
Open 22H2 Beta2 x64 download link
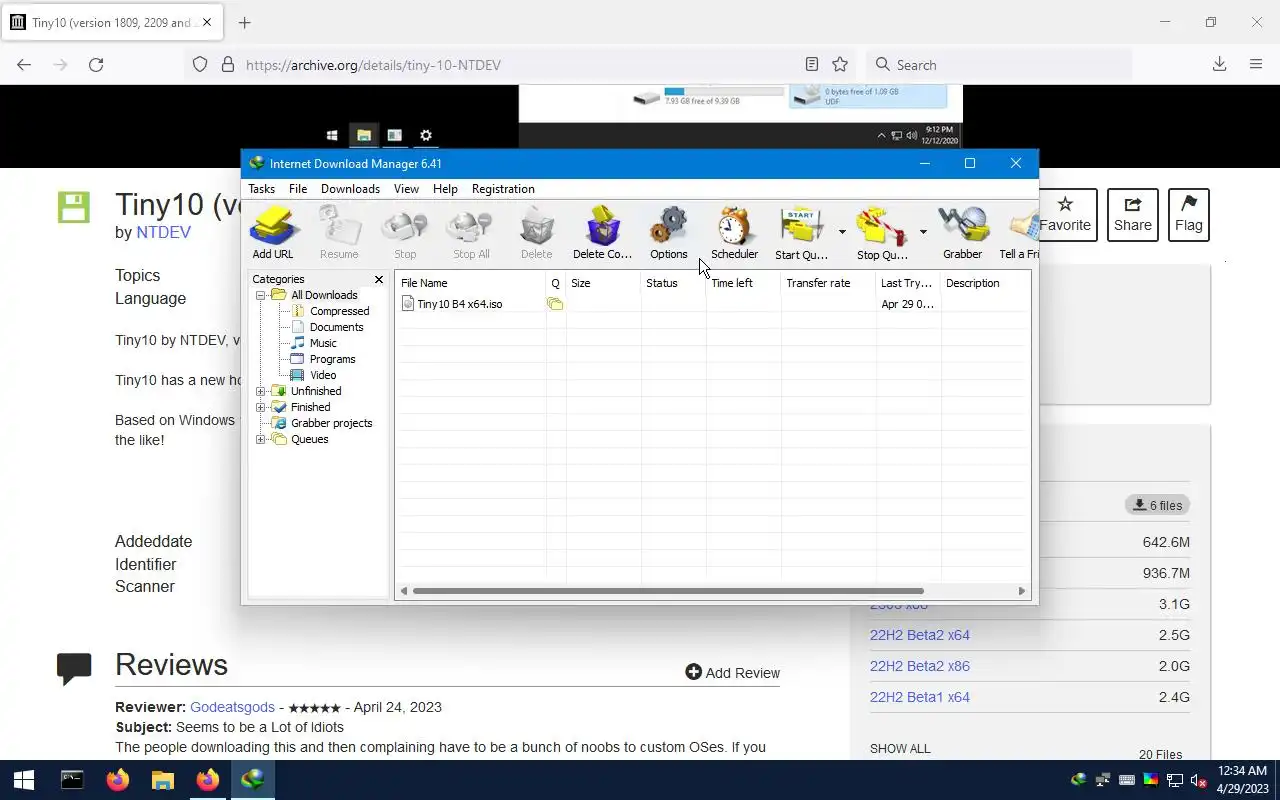click(920, 635)
